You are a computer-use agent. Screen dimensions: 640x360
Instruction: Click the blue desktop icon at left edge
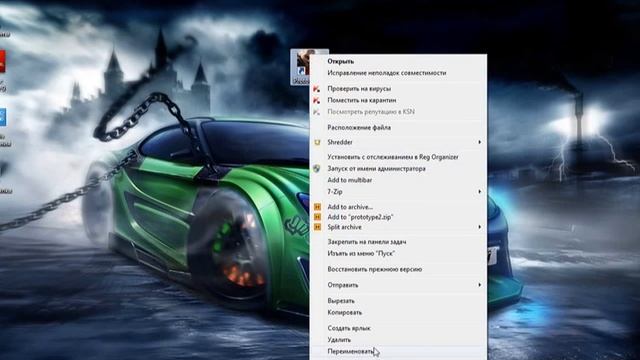click(2, 117)
